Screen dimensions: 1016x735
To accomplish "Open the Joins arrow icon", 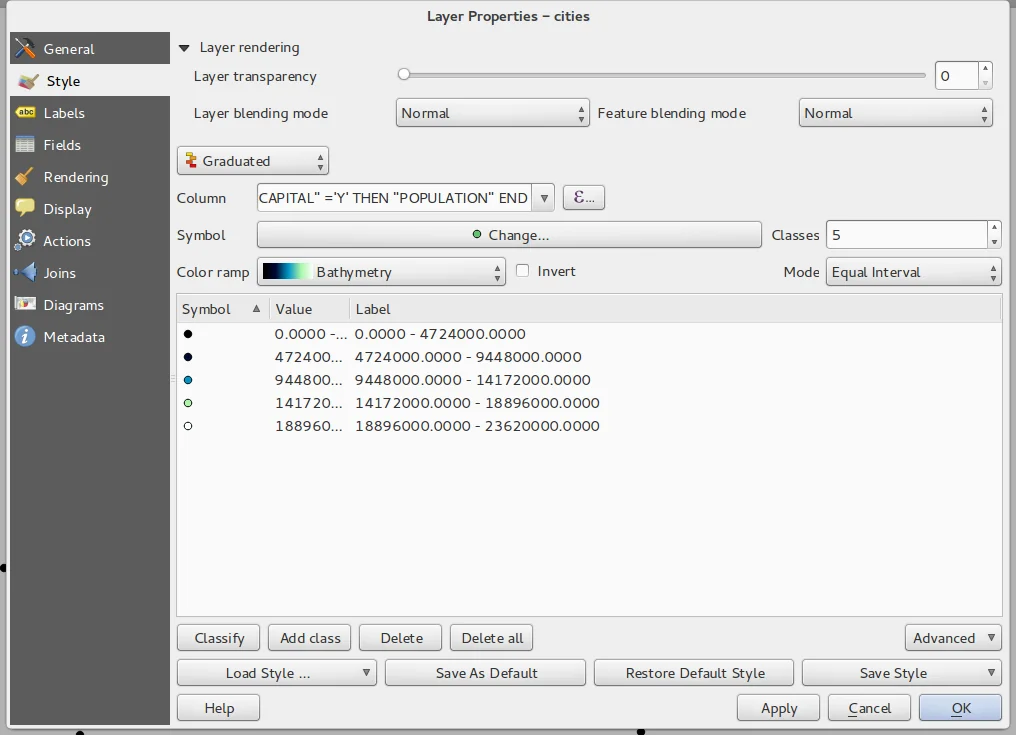I will click(26, 273).
